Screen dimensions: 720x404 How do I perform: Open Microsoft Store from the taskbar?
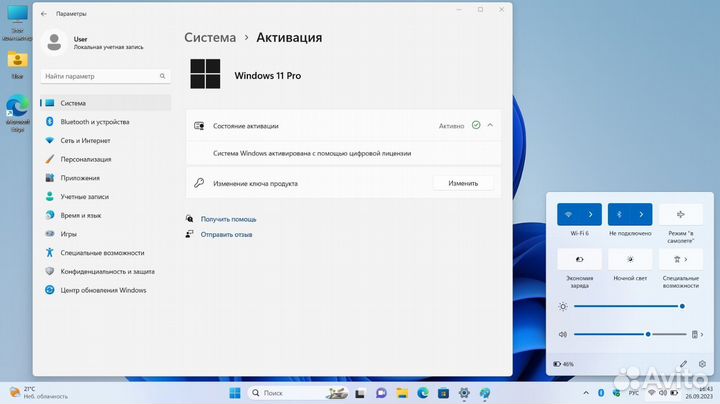pyautogui.click(x=444, y=393)
